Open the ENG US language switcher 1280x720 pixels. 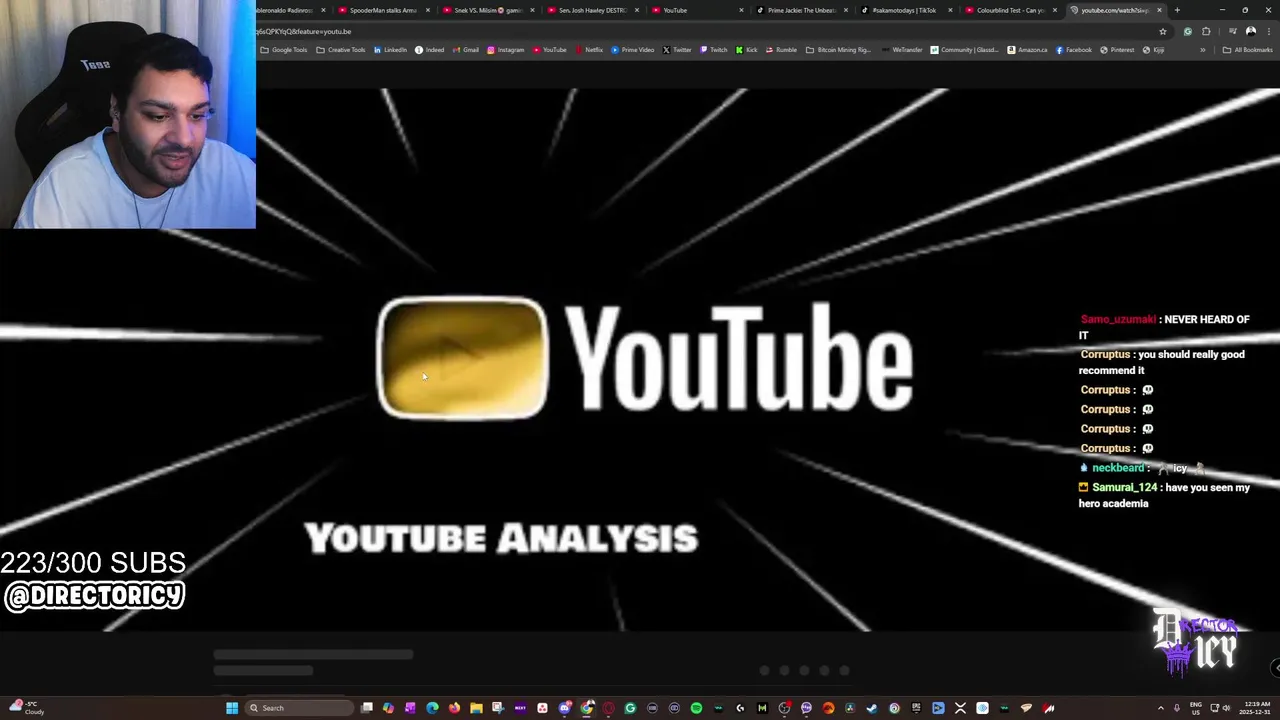[1196, 708]
